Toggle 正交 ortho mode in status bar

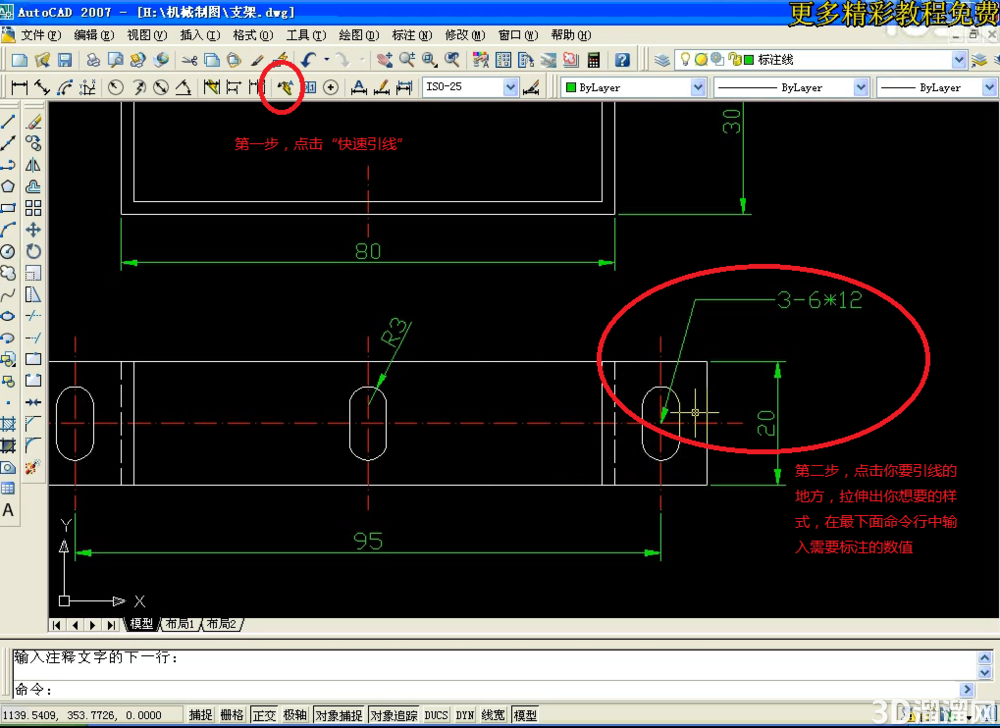264,715
